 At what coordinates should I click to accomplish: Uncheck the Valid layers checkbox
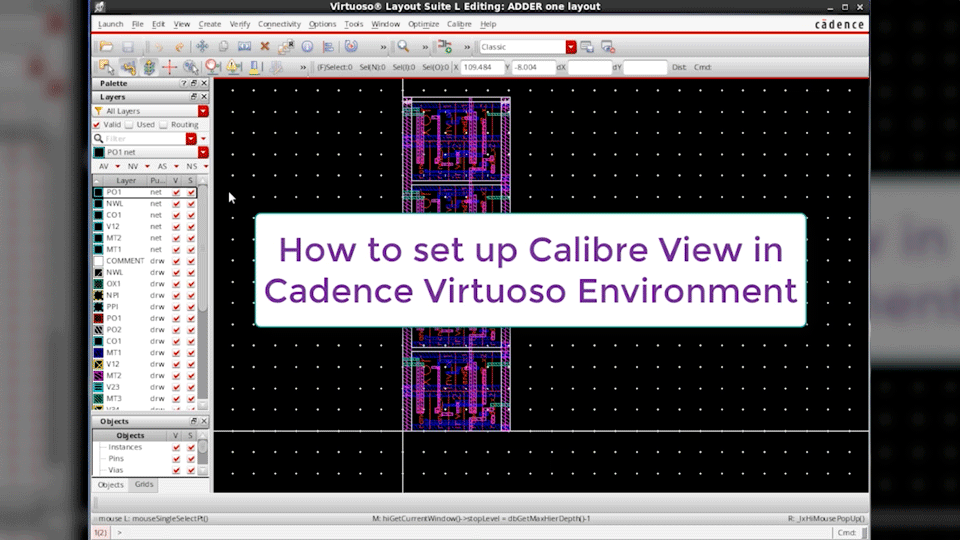click(97, 125)
